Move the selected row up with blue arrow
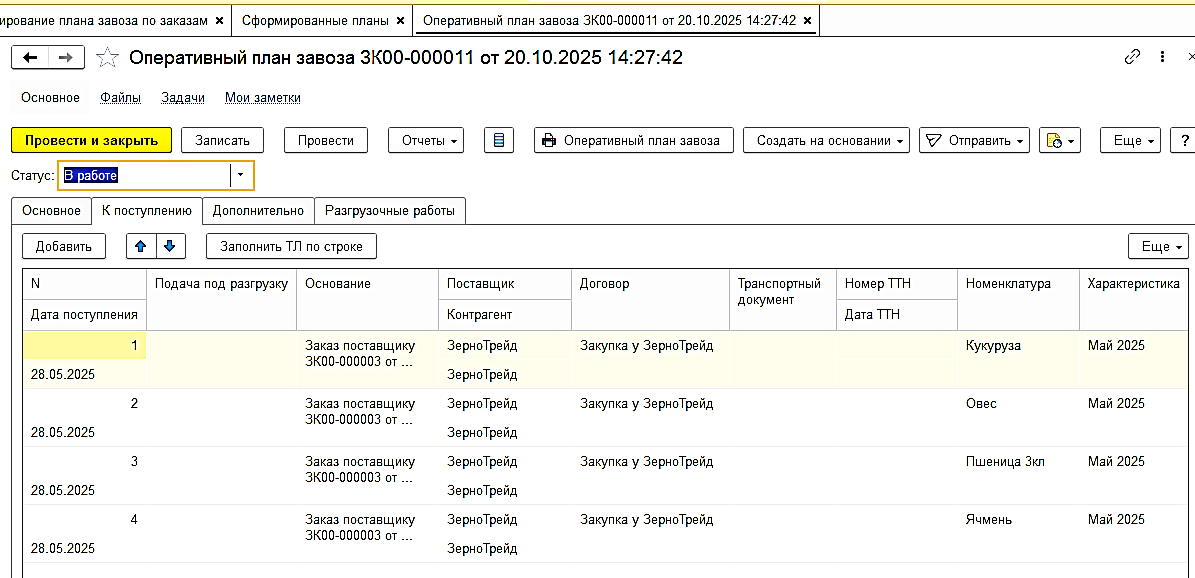 pyautogui.click(x=142, y=246)
